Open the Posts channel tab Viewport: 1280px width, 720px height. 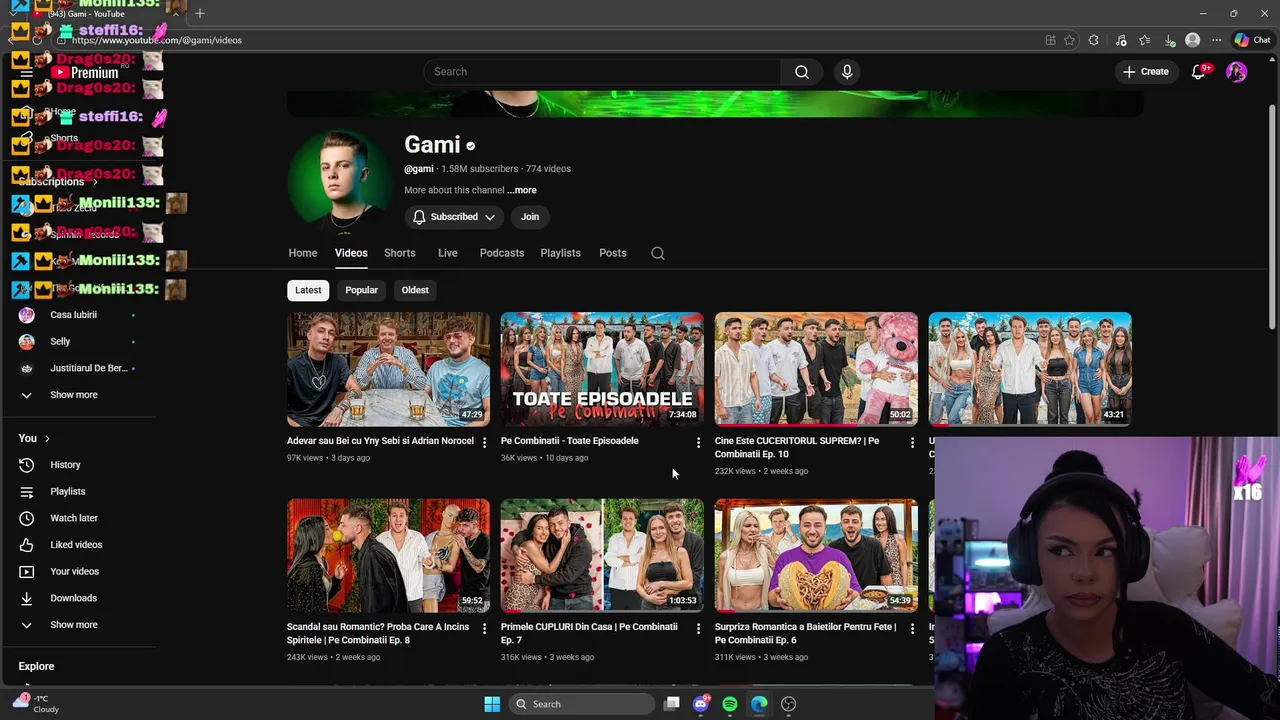pyautogui.click(x=613, y=253)
